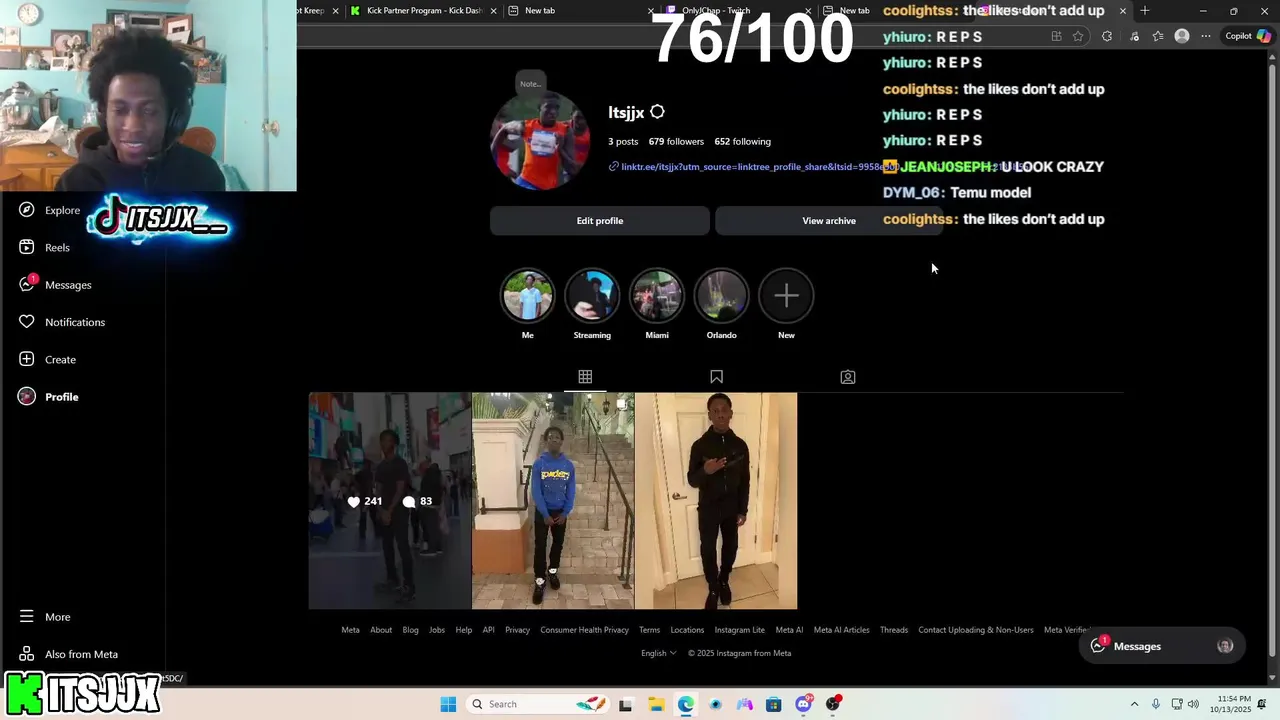Open Discord from the taskbar

(x=803, y=704)
